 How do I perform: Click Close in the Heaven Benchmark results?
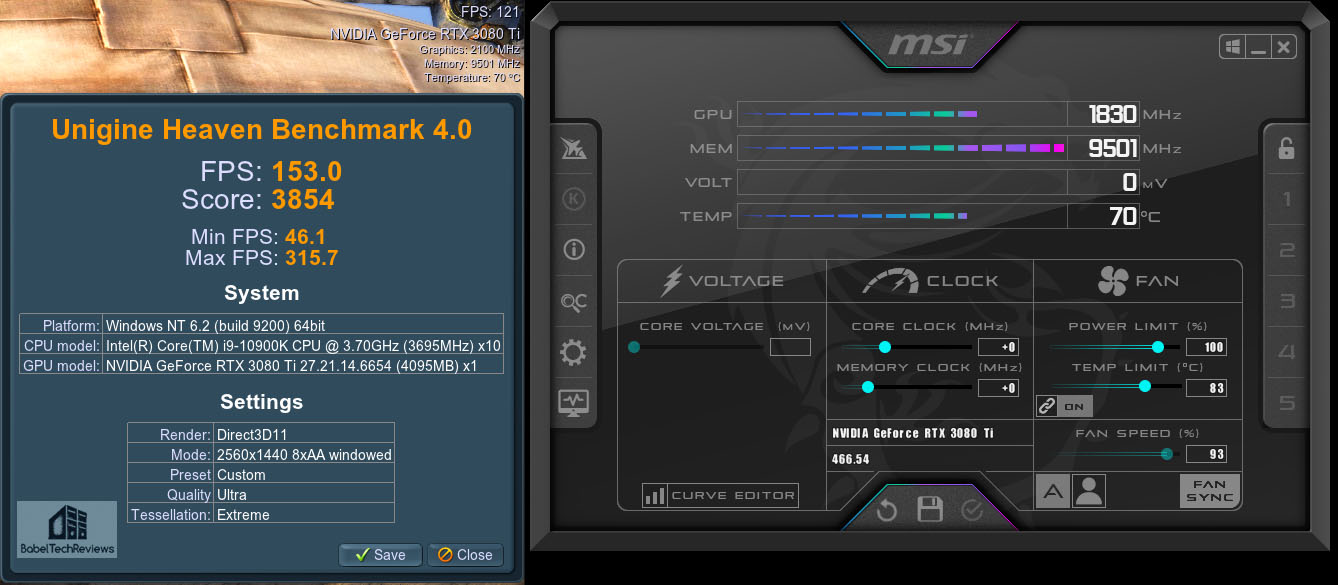465,555
